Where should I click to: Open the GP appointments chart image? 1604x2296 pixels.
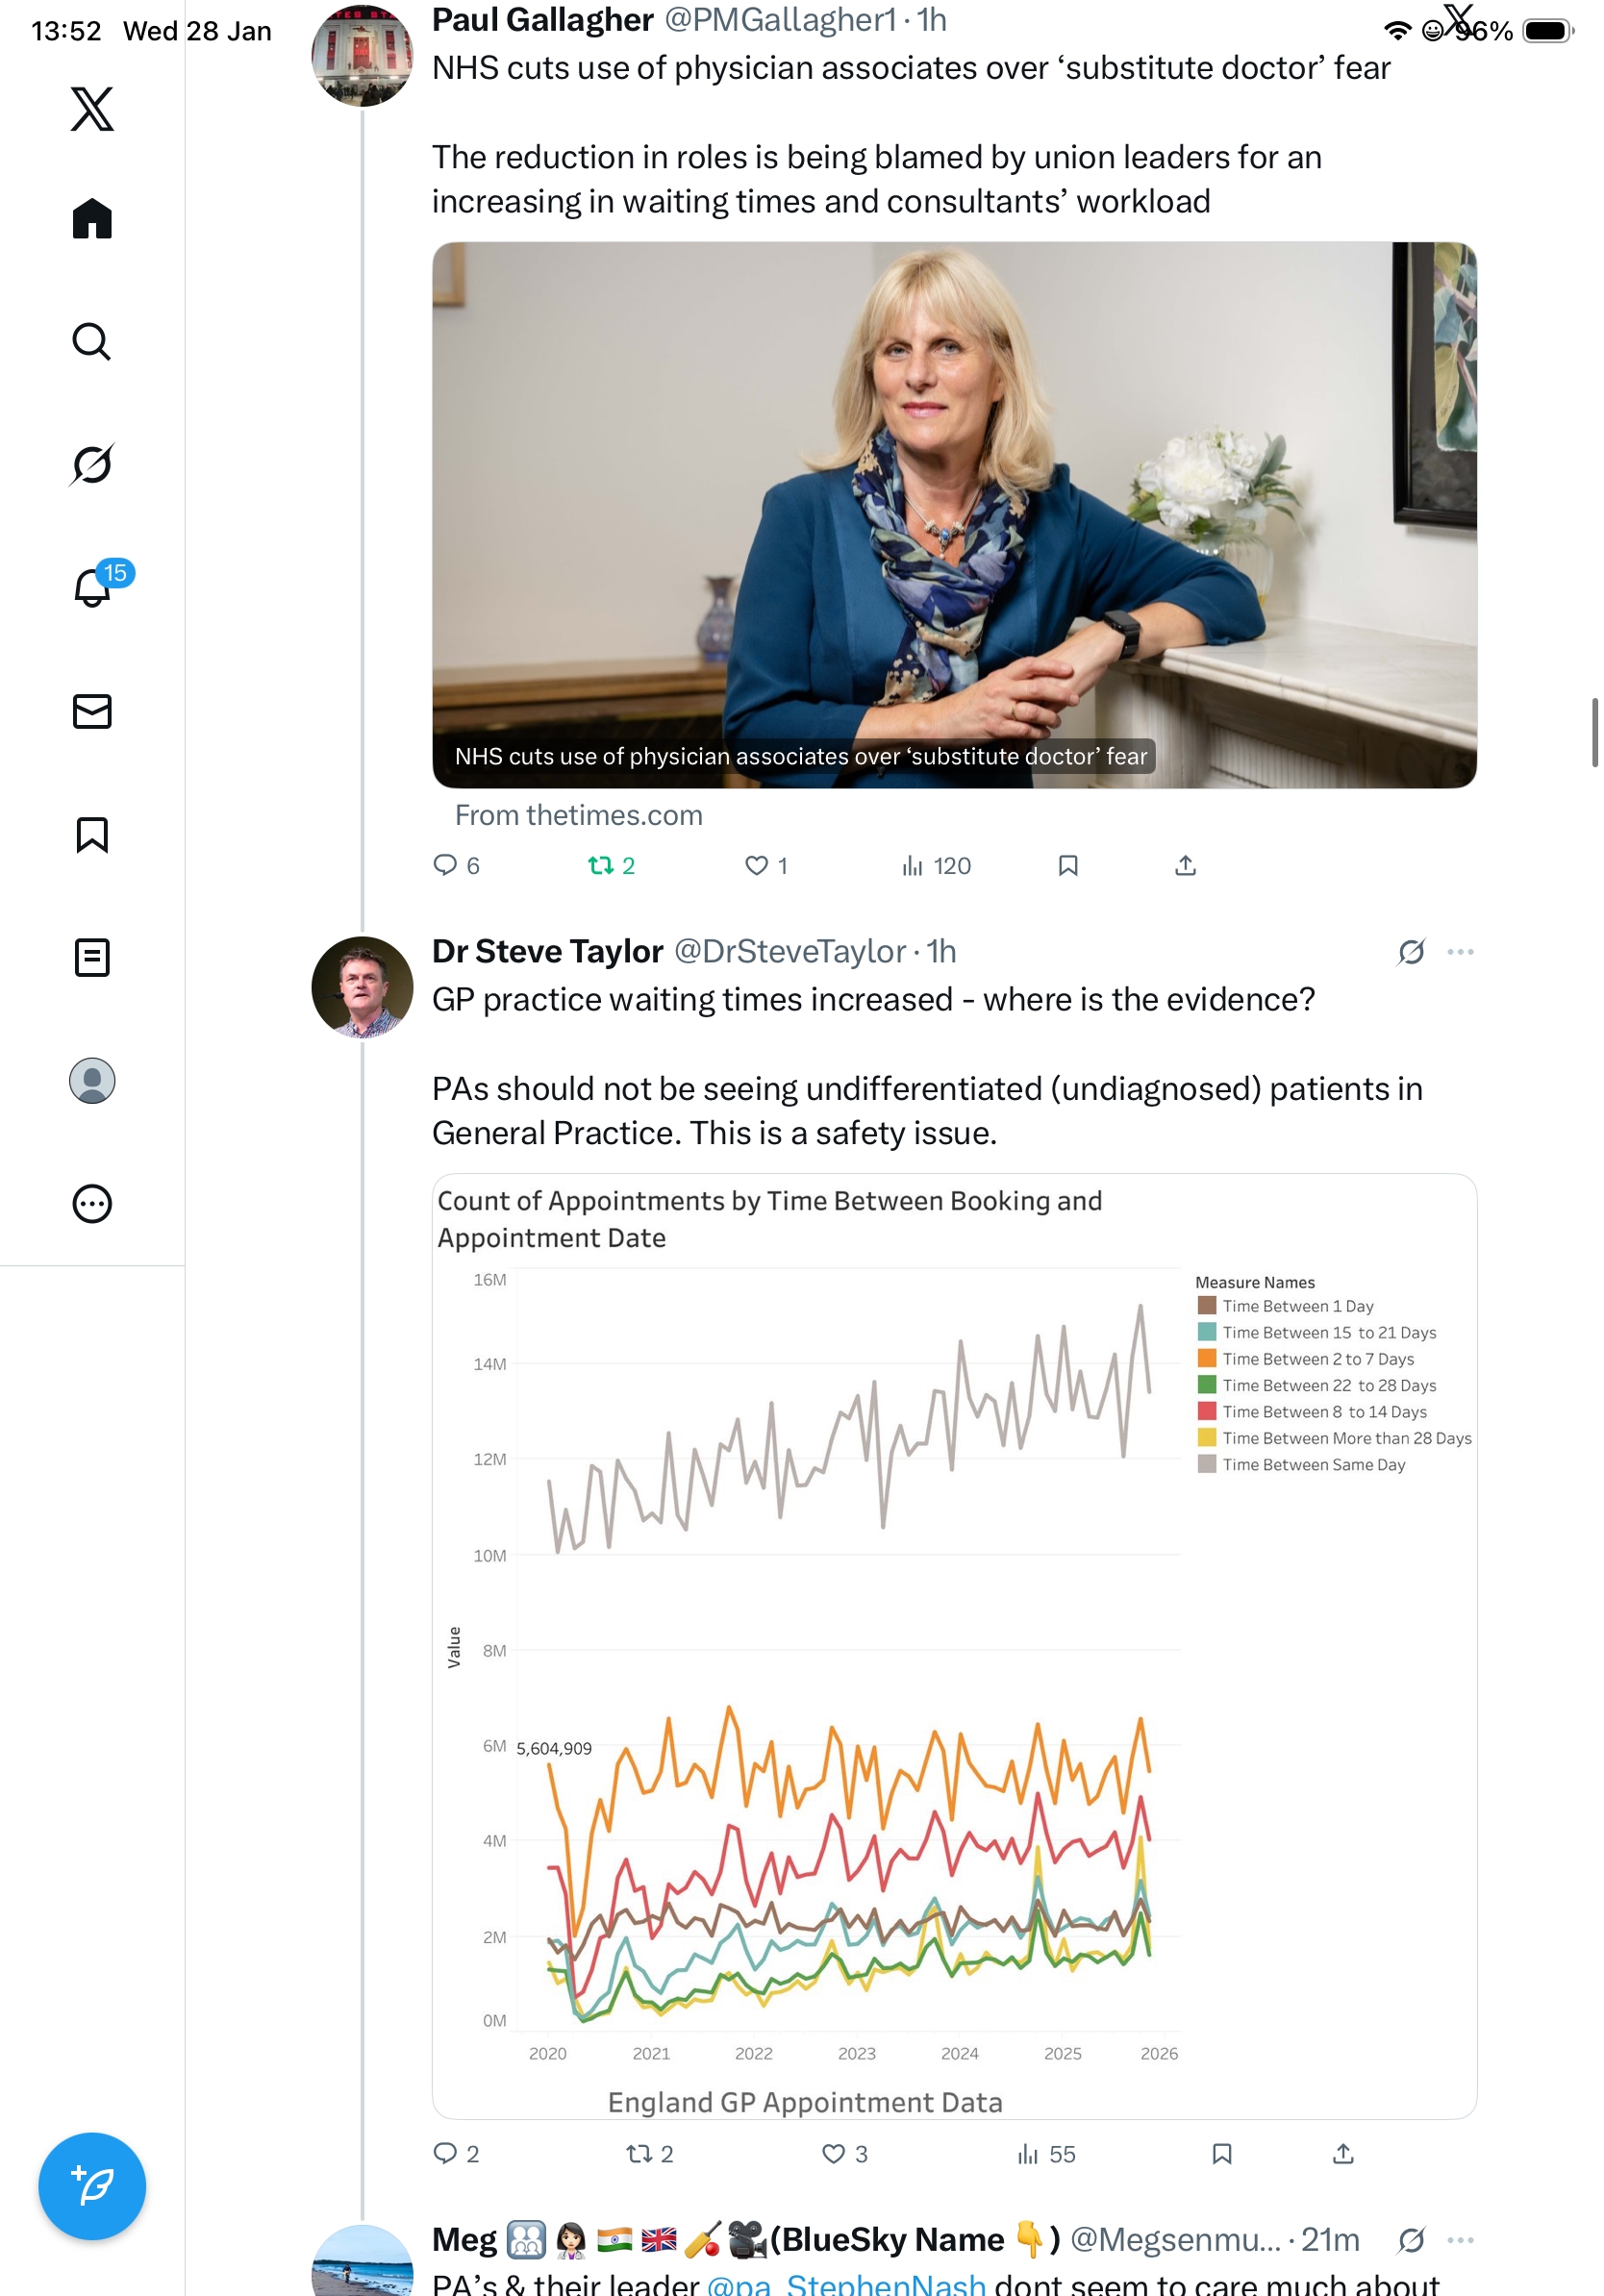[954, 1645]
